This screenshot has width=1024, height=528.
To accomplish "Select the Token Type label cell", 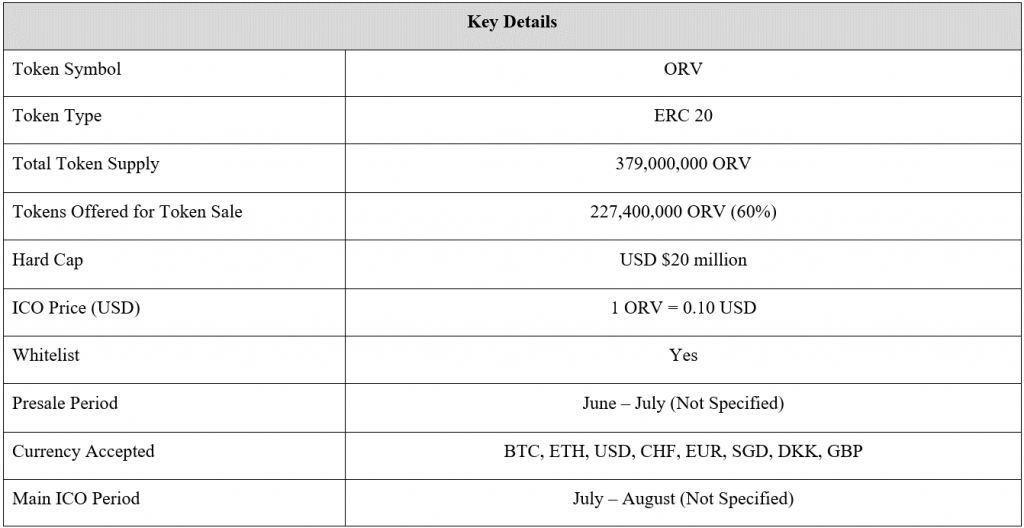I will 57,116.
